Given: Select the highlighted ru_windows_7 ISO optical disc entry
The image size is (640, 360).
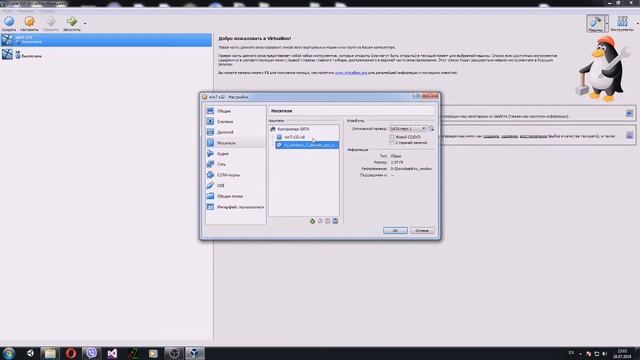Looking at the screenshot, I should click(307, 145).
